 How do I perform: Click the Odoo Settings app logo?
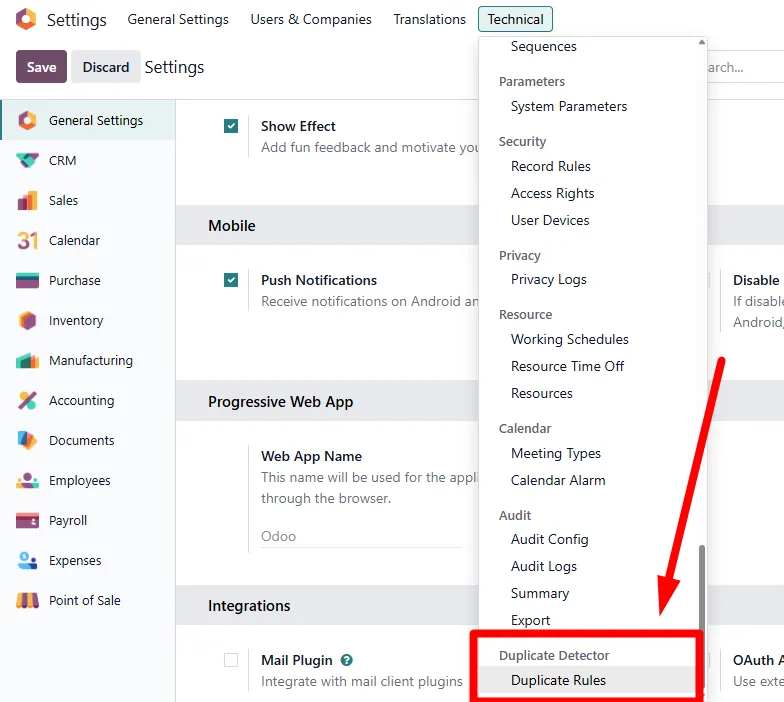(26, 19)
